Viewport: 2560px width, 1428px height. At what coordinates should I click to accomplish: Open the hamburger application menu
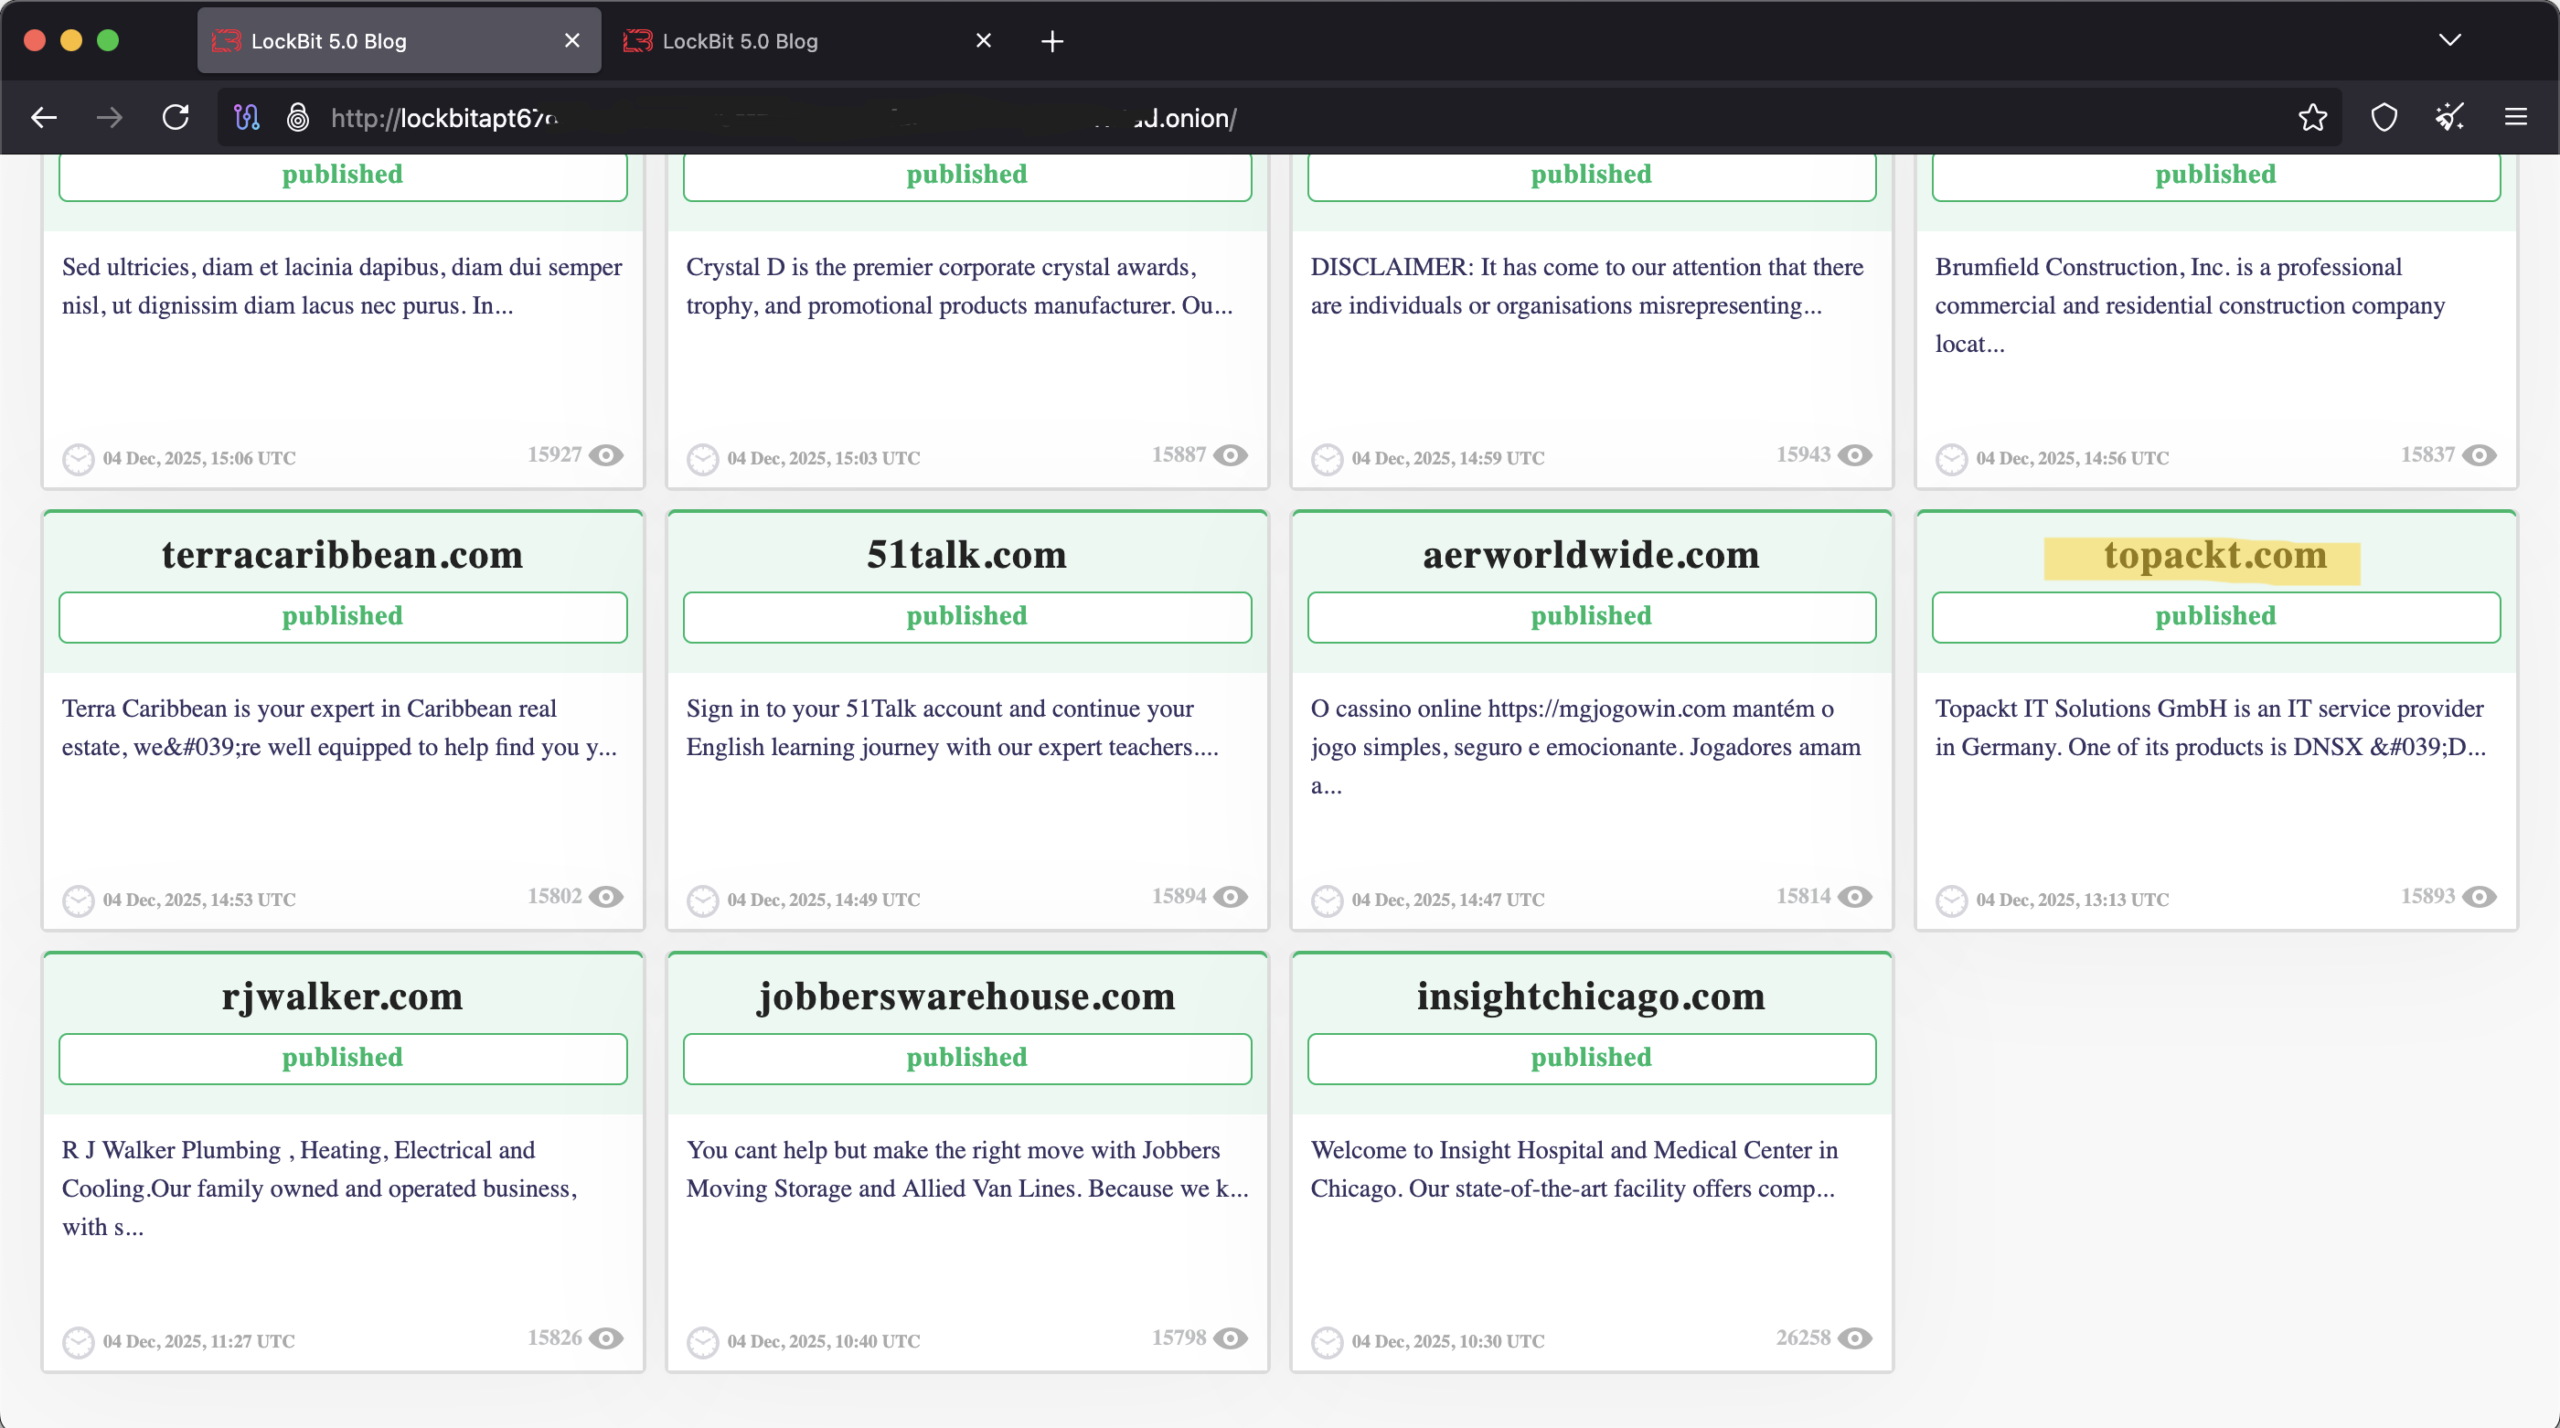click(2516, 118)
